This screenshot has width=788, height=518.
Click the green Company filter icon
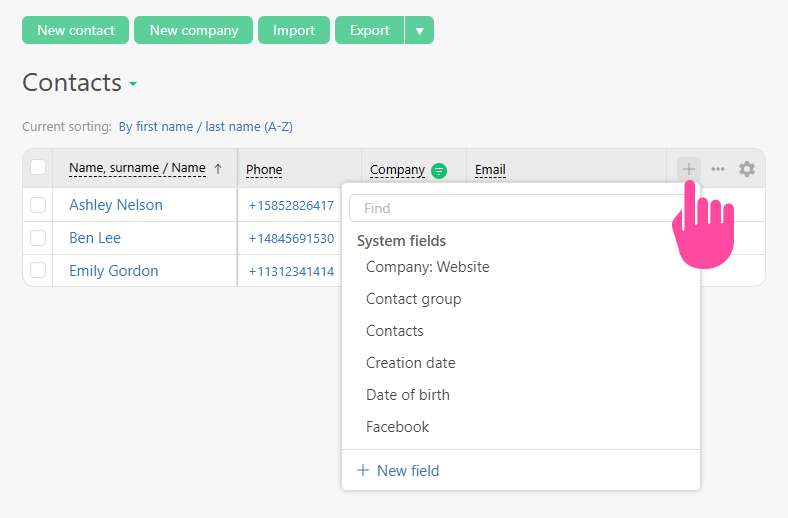click(x=439, y=170)
